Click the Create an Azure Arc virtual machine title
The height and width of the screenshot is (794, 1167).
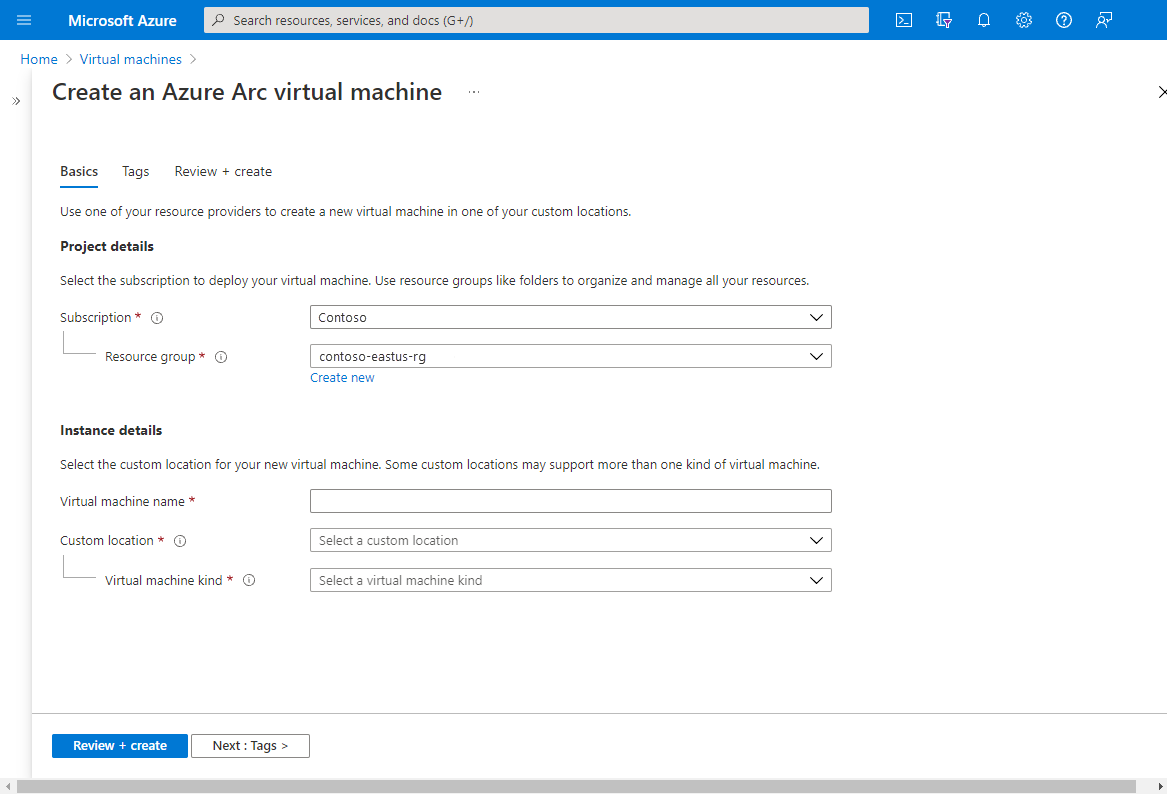(x=247, y=92)
